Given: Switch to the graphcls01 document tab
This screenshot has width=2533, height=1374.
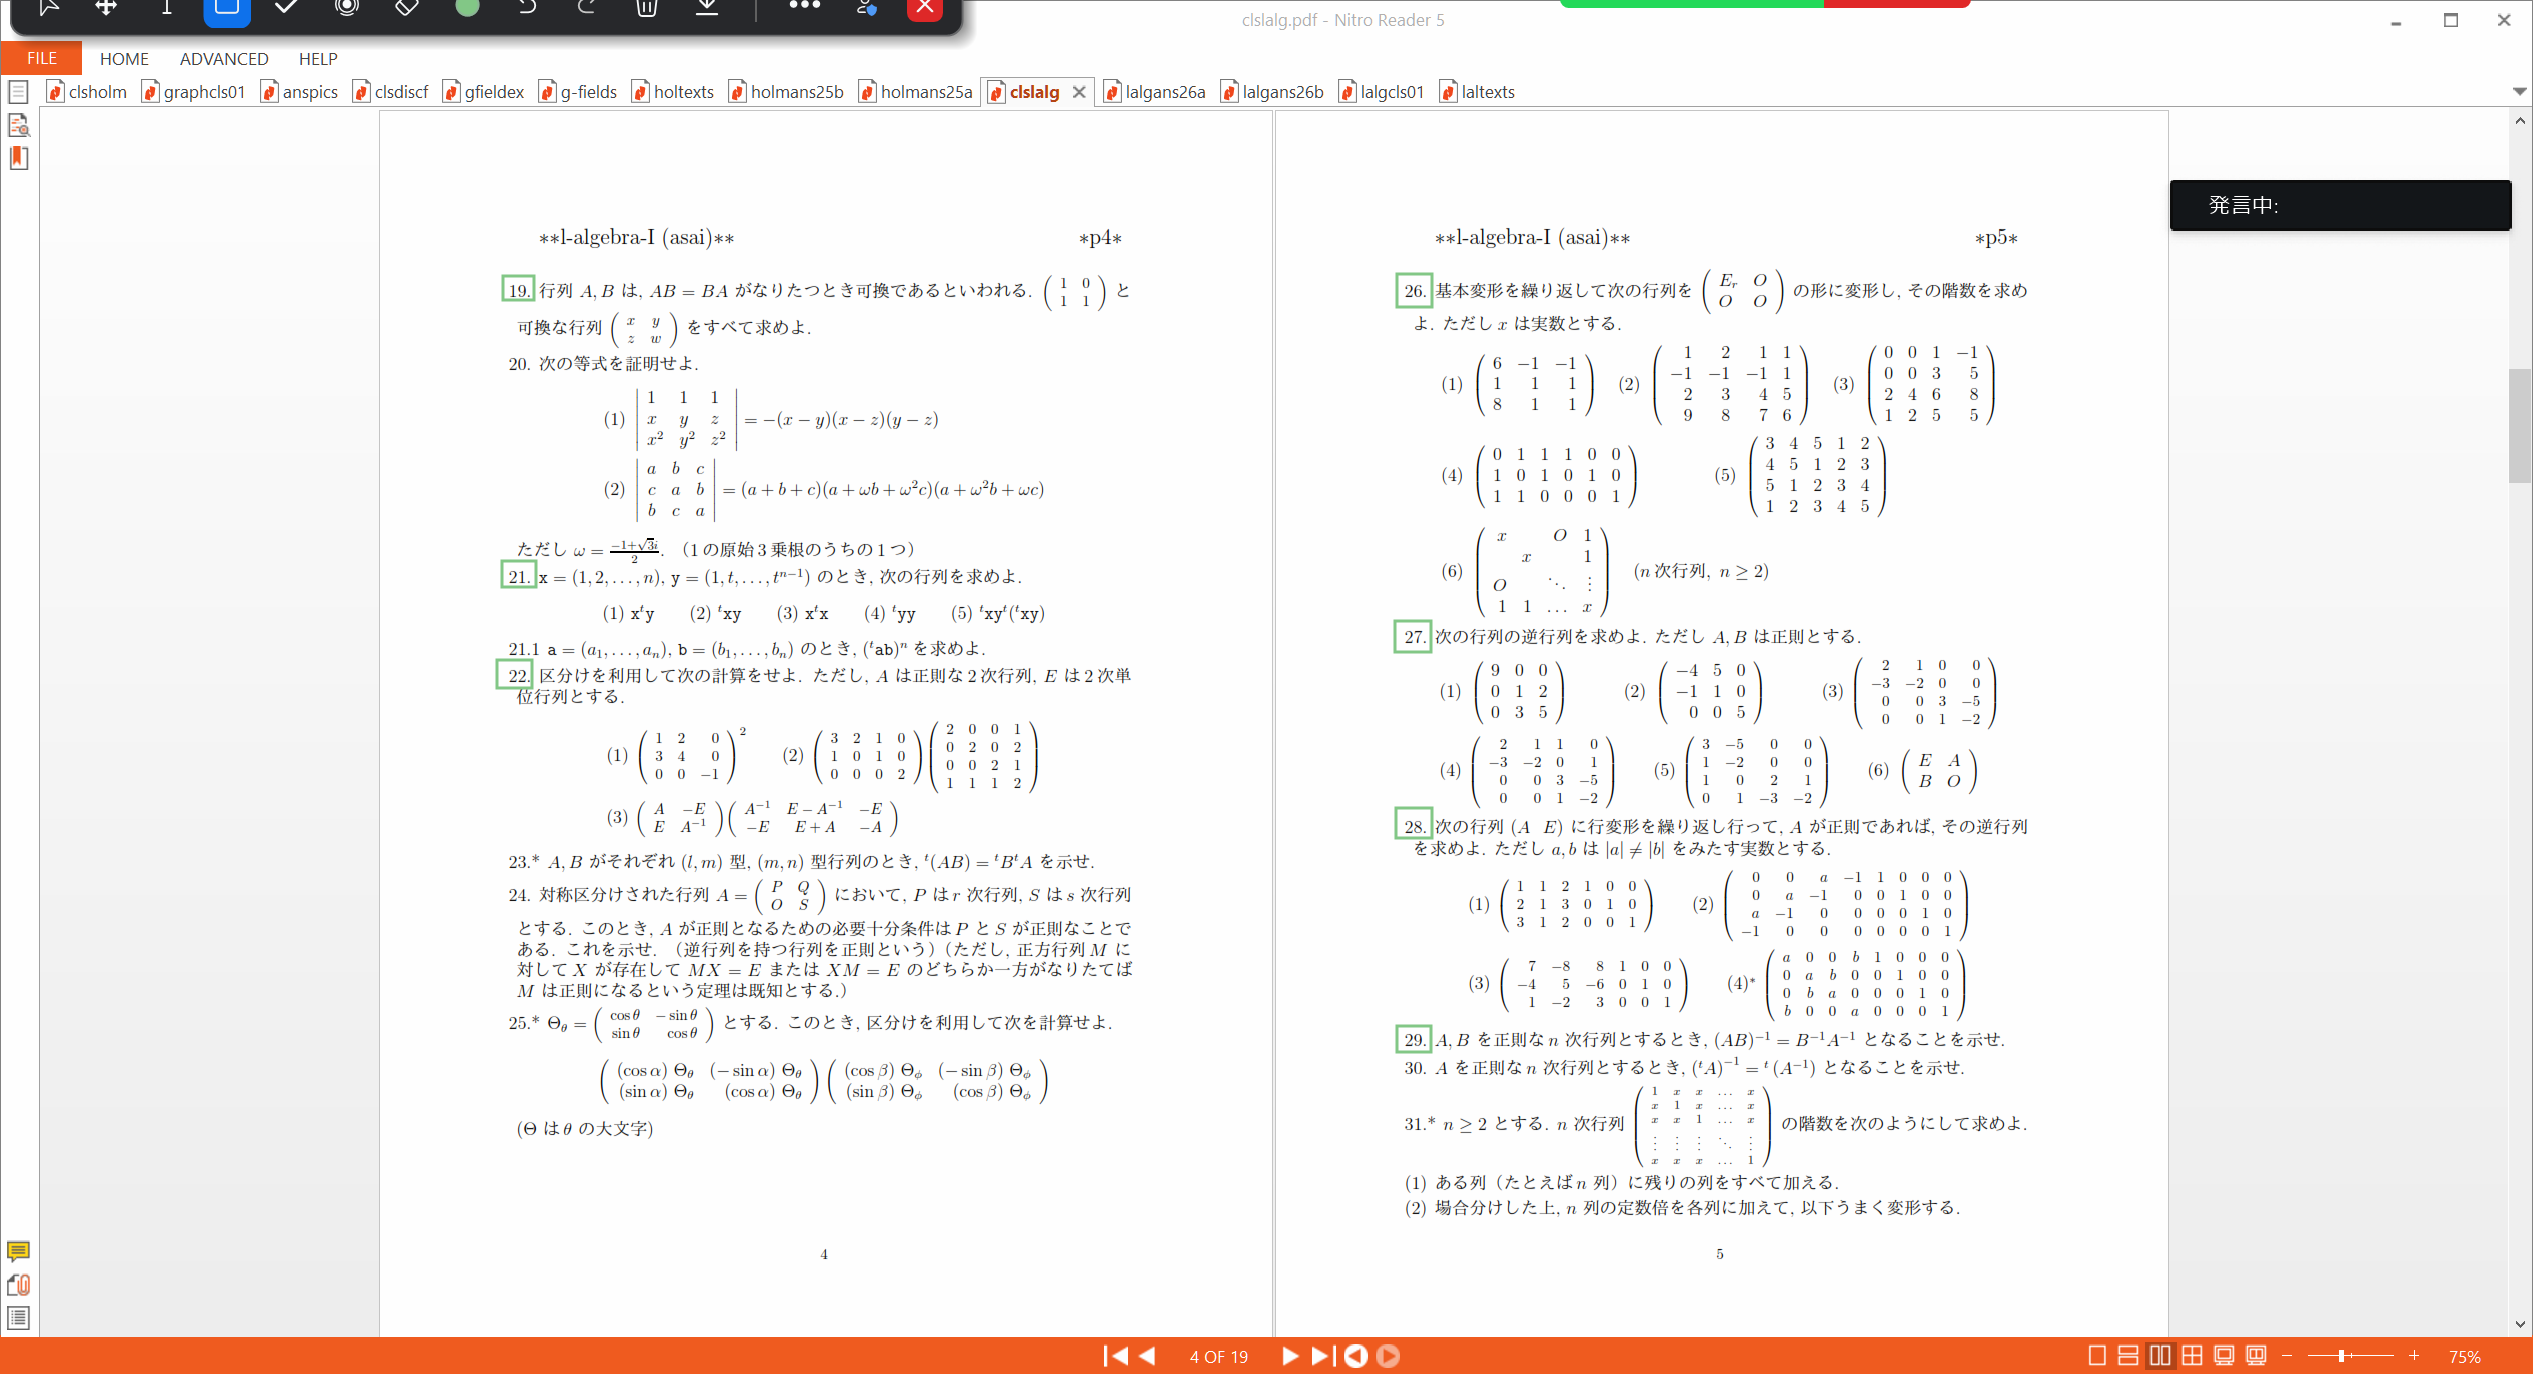Looking at the screenshot, I should tap(194, 92).
